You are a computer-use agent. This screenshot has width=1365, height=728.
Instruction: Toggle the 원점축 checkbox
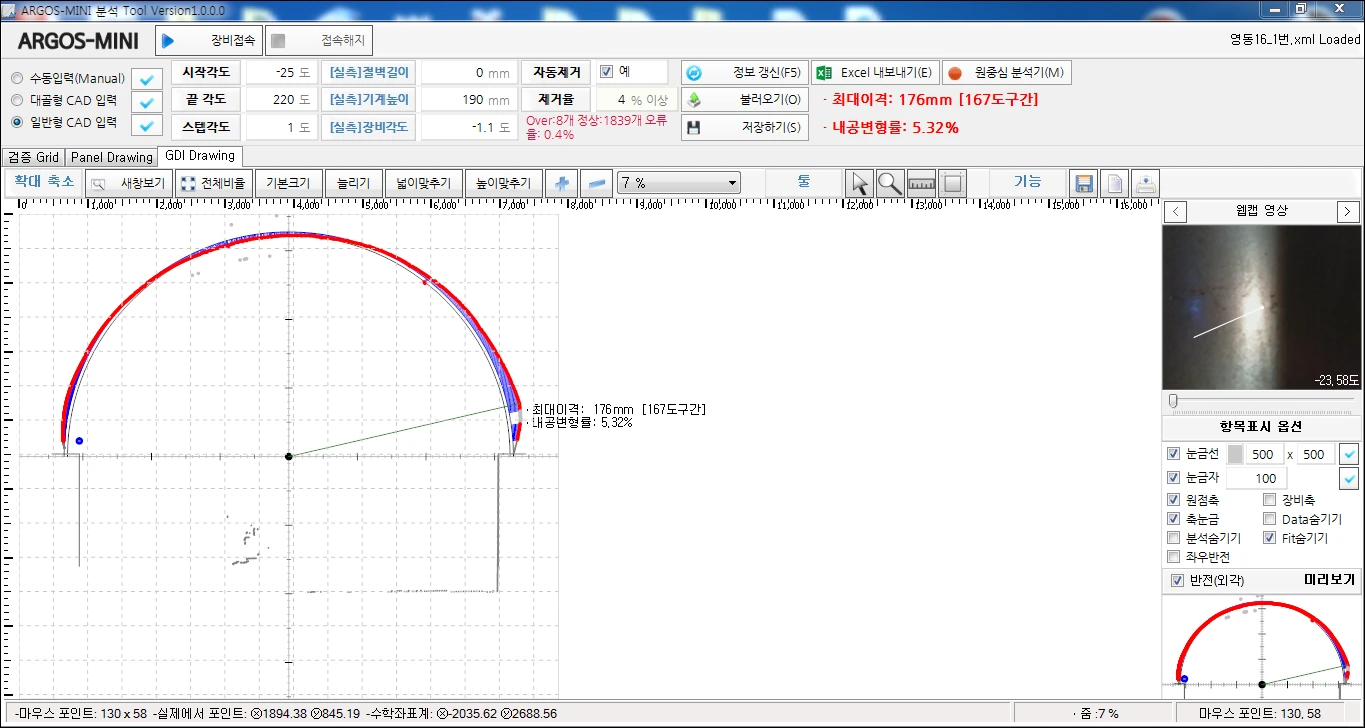click(1174, 500)
